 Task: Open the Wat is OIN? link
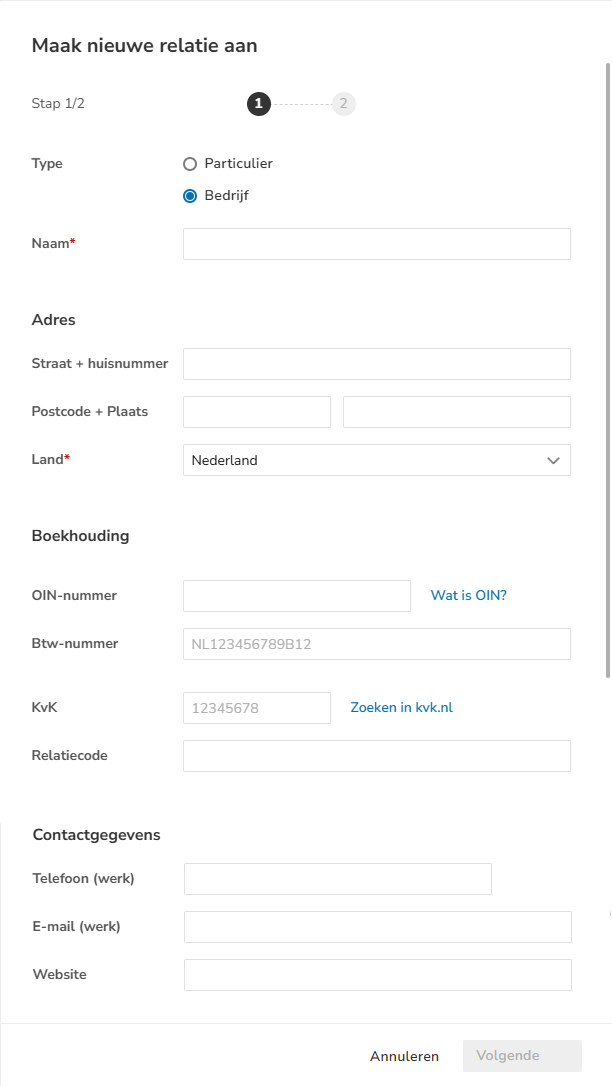point(469,595)
